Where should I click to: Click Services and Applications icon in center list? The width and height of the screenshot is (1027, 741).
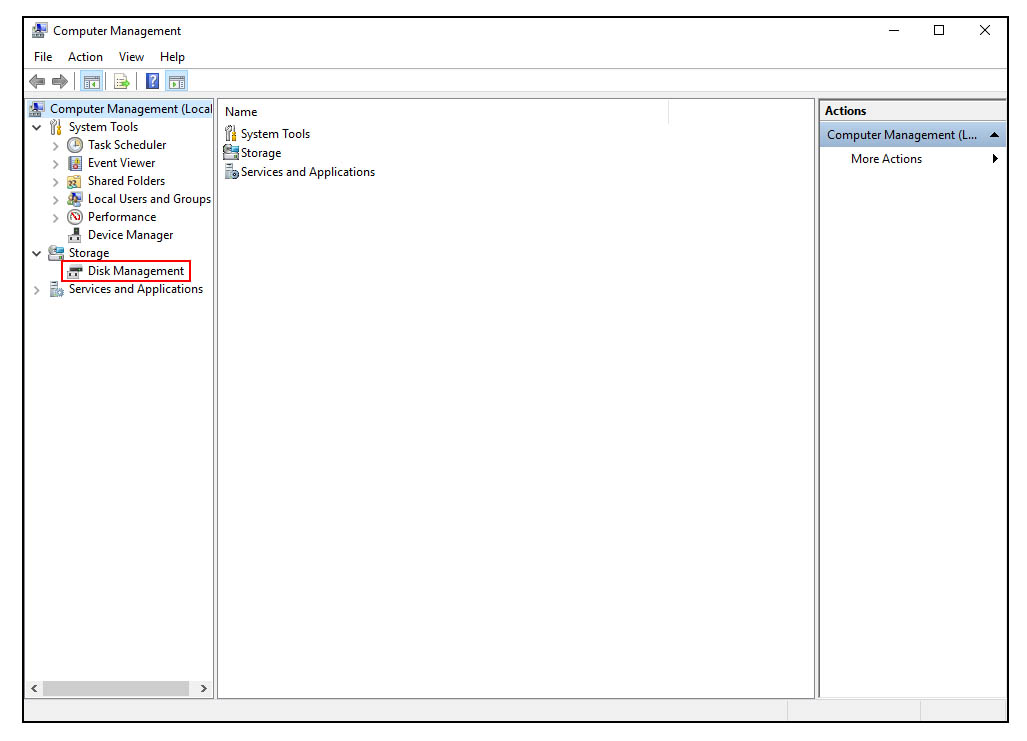231,172
